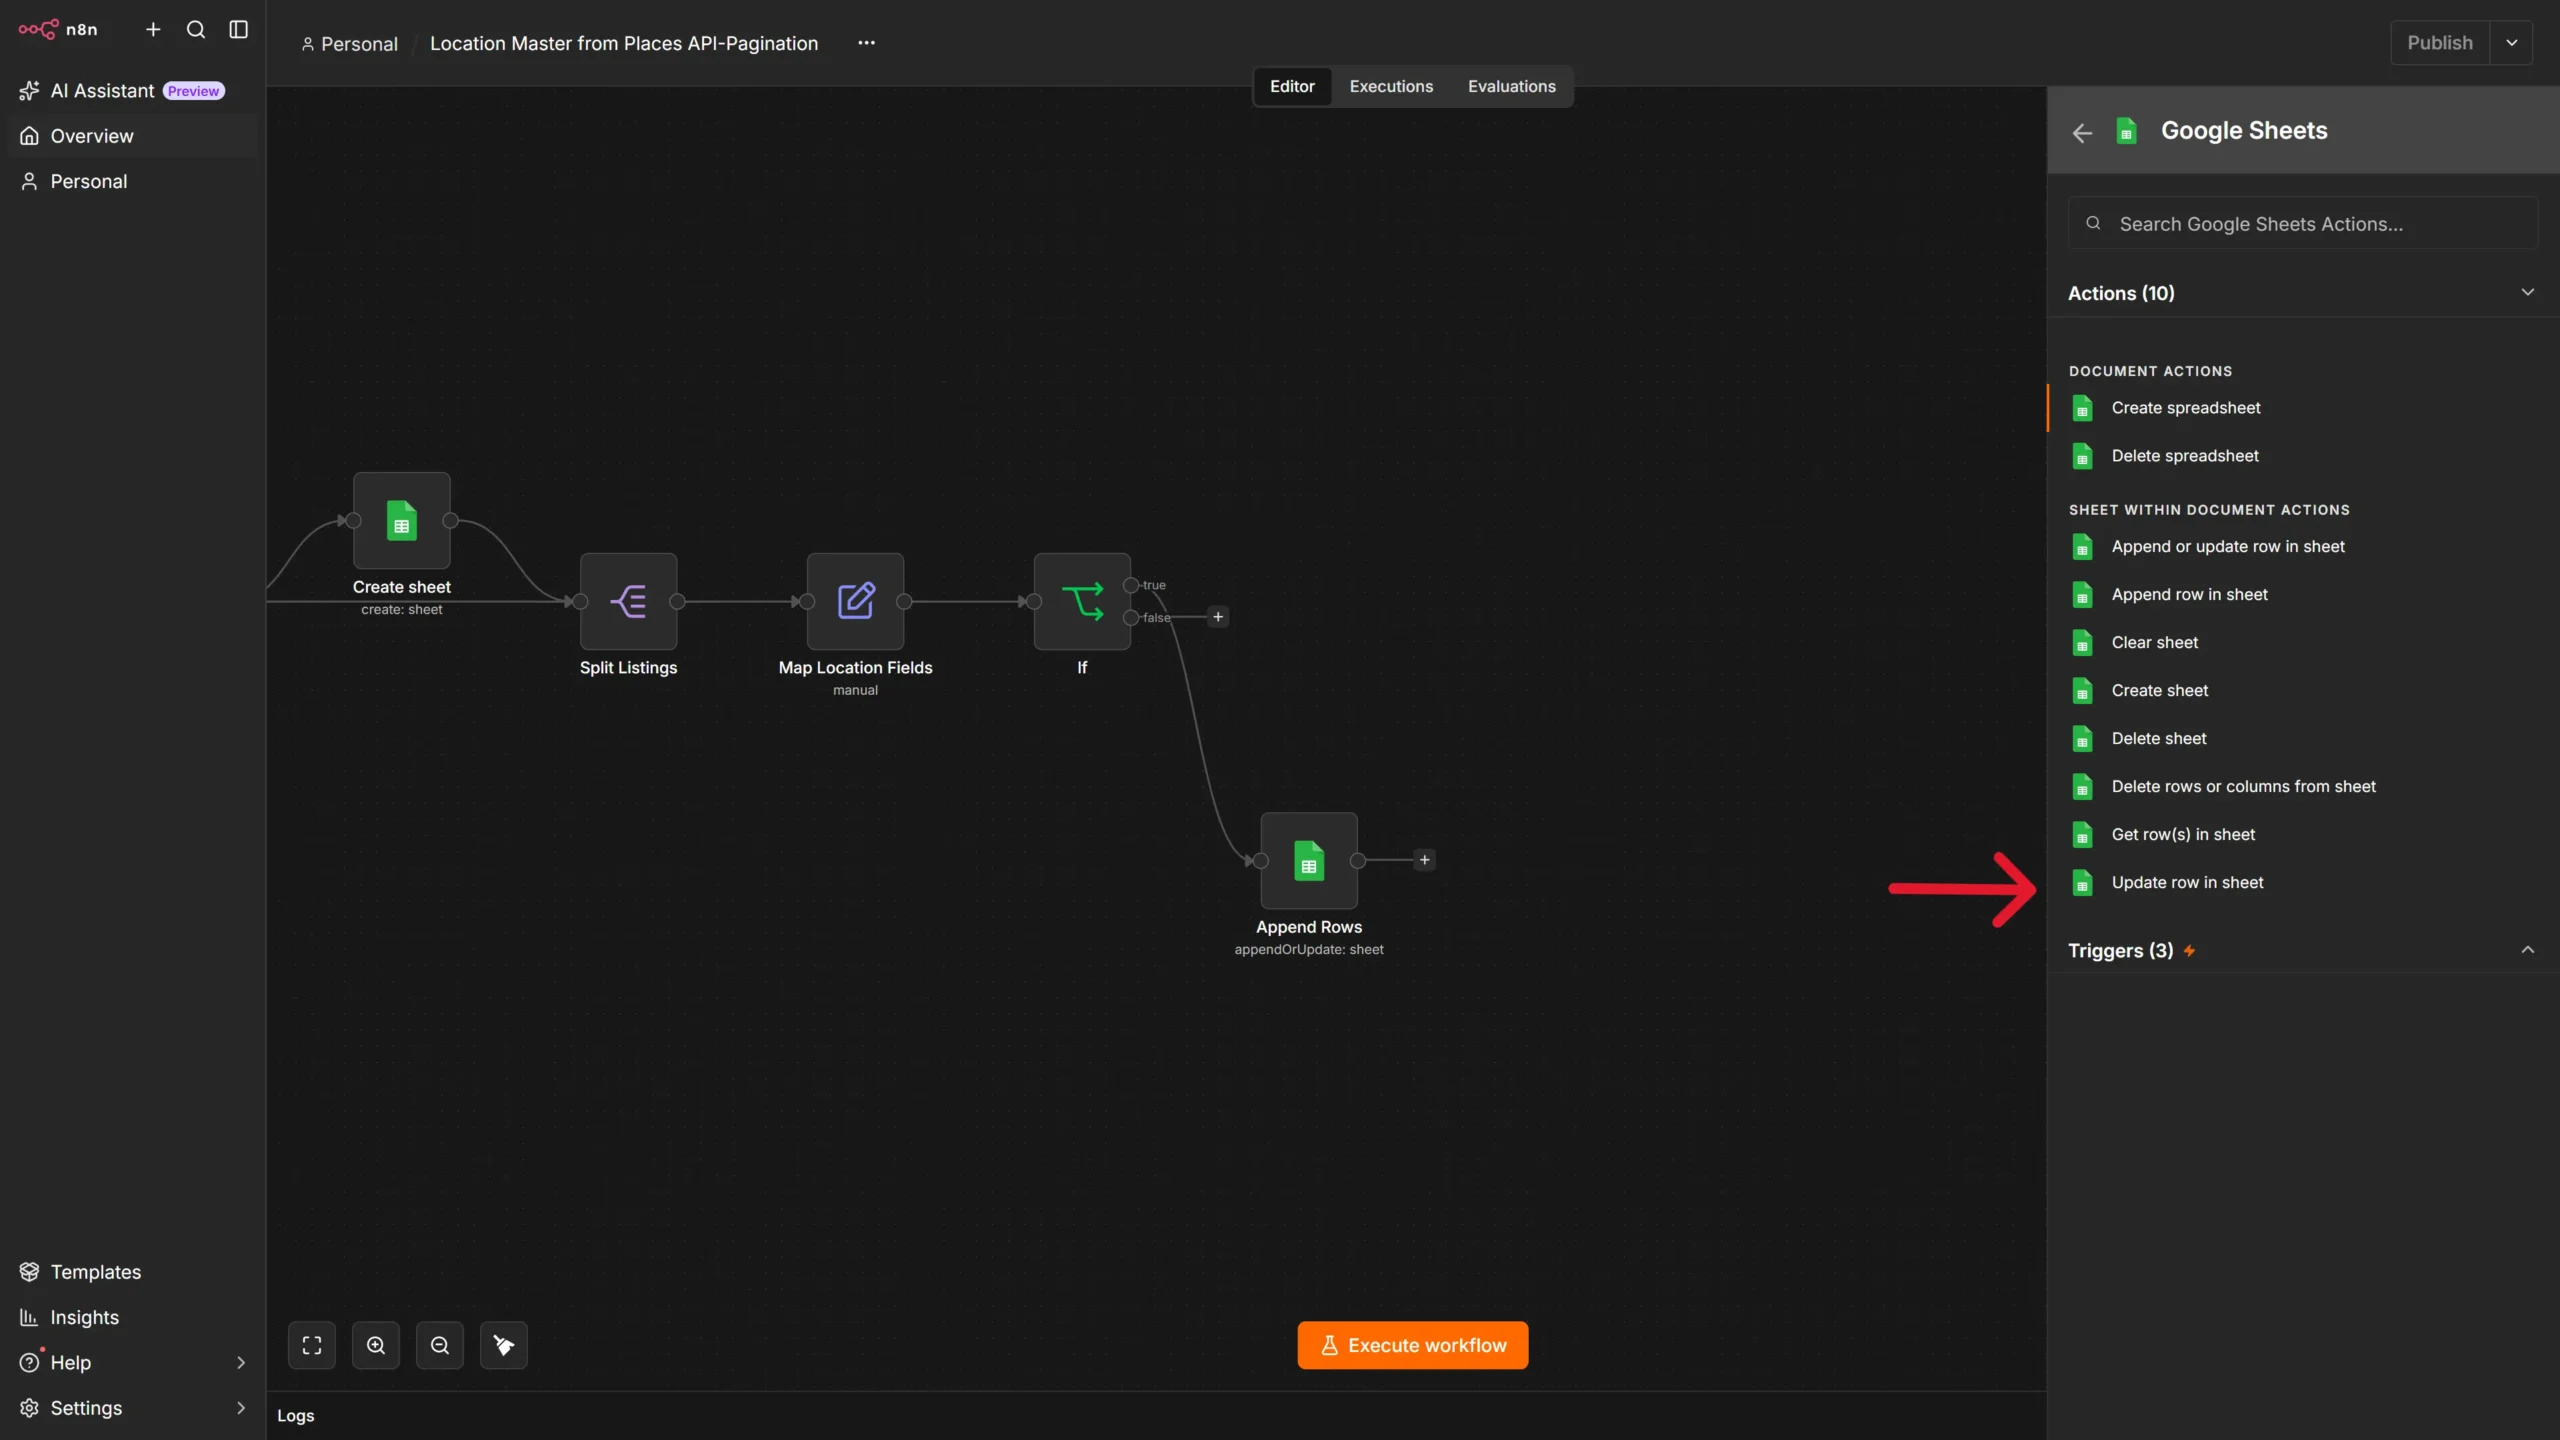Select the Append Rows node
The image size is (2560, 1440).
[x=1308, y=860]
